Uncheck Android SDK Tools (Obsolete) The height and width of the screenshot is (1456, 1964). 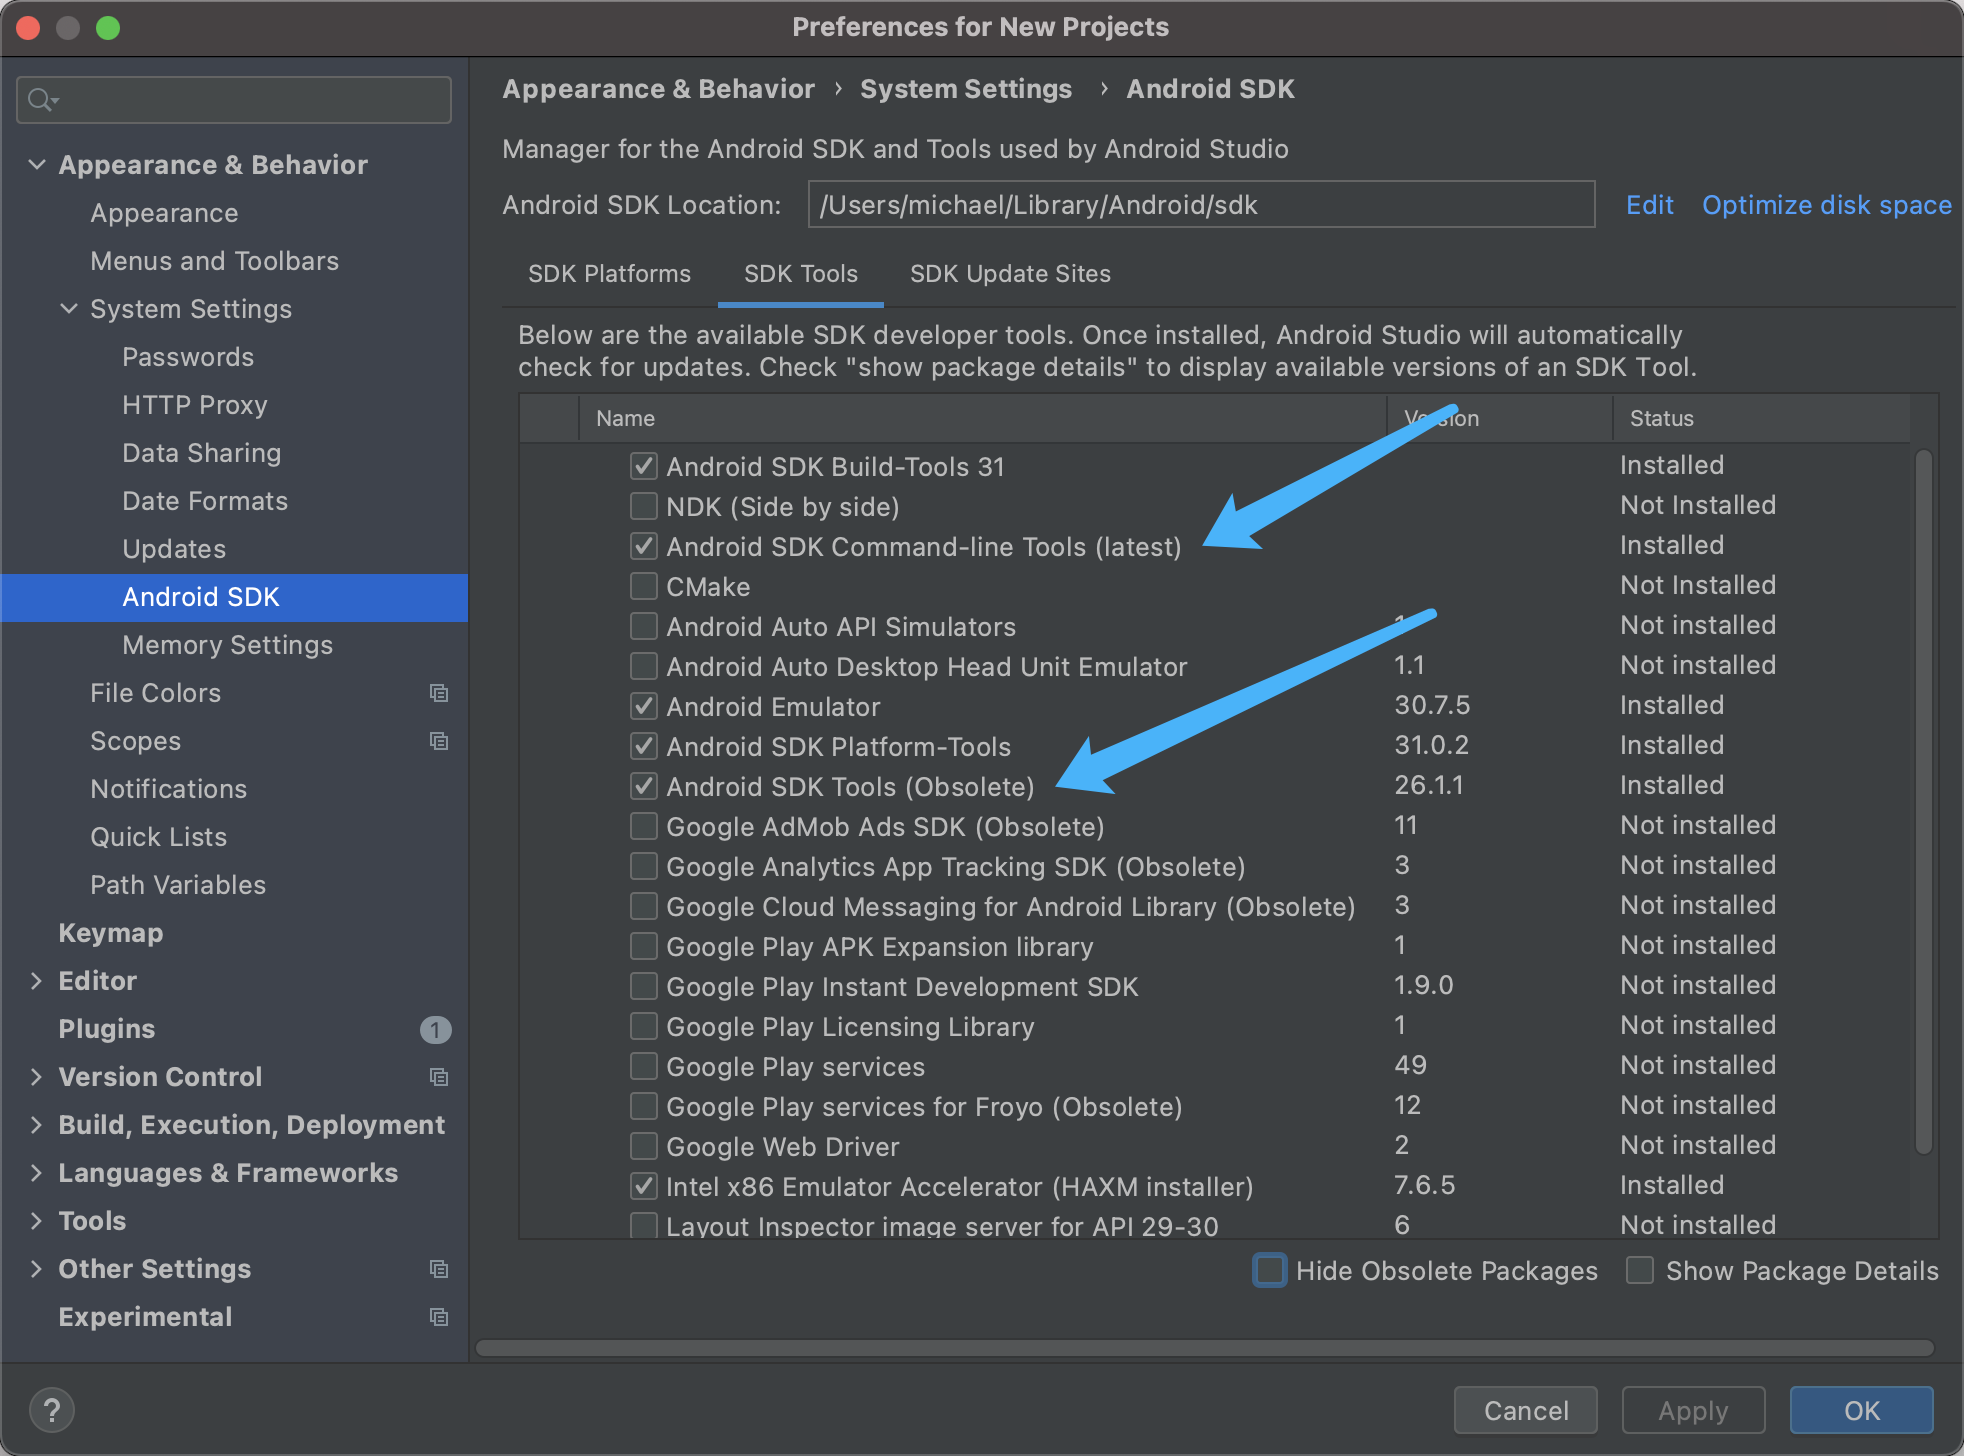click(644, 787)
